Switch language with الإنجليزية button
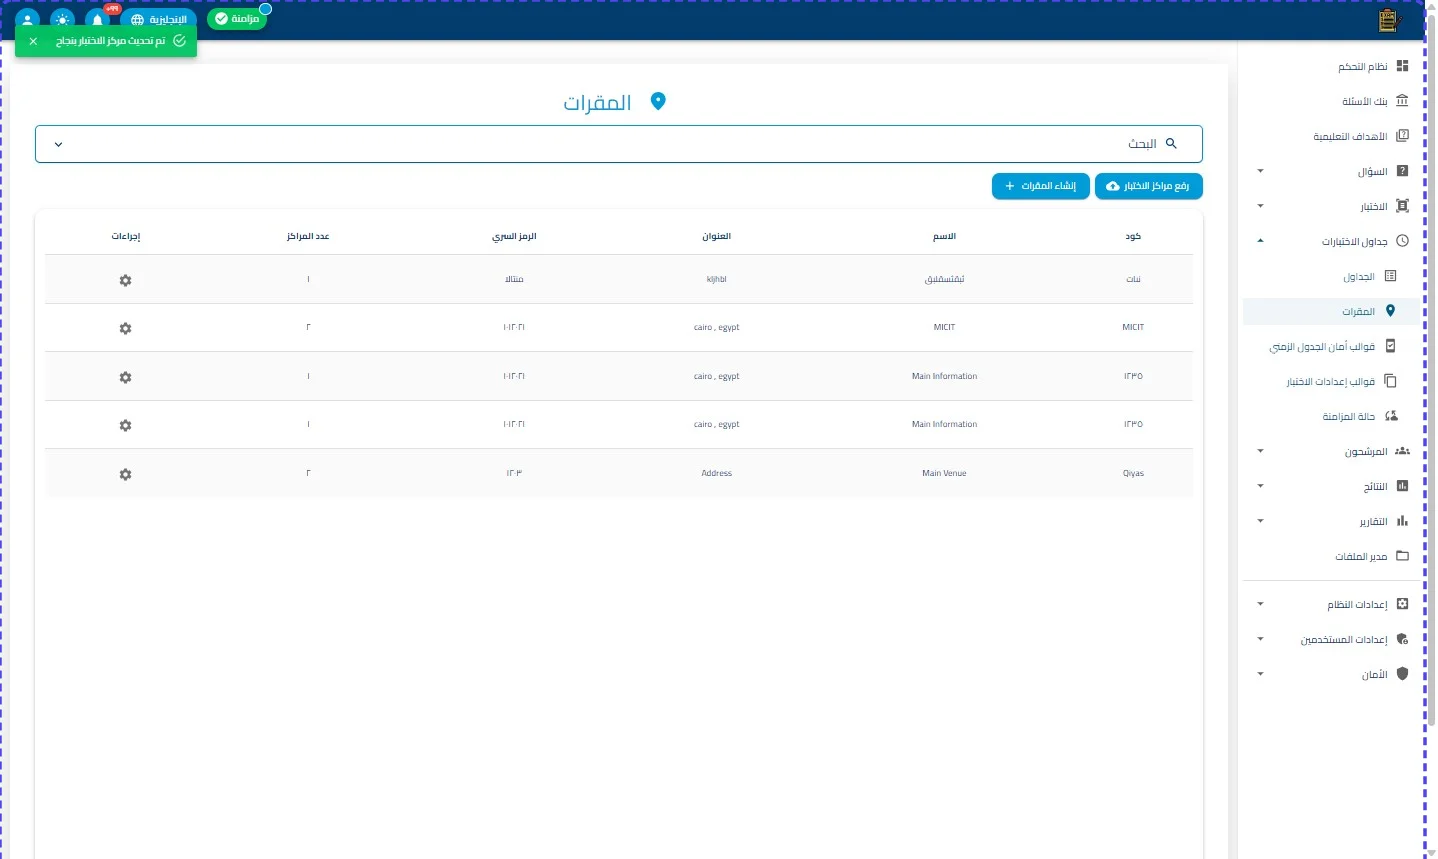Viewport: 1438px width, 859px height. (159, 19)
